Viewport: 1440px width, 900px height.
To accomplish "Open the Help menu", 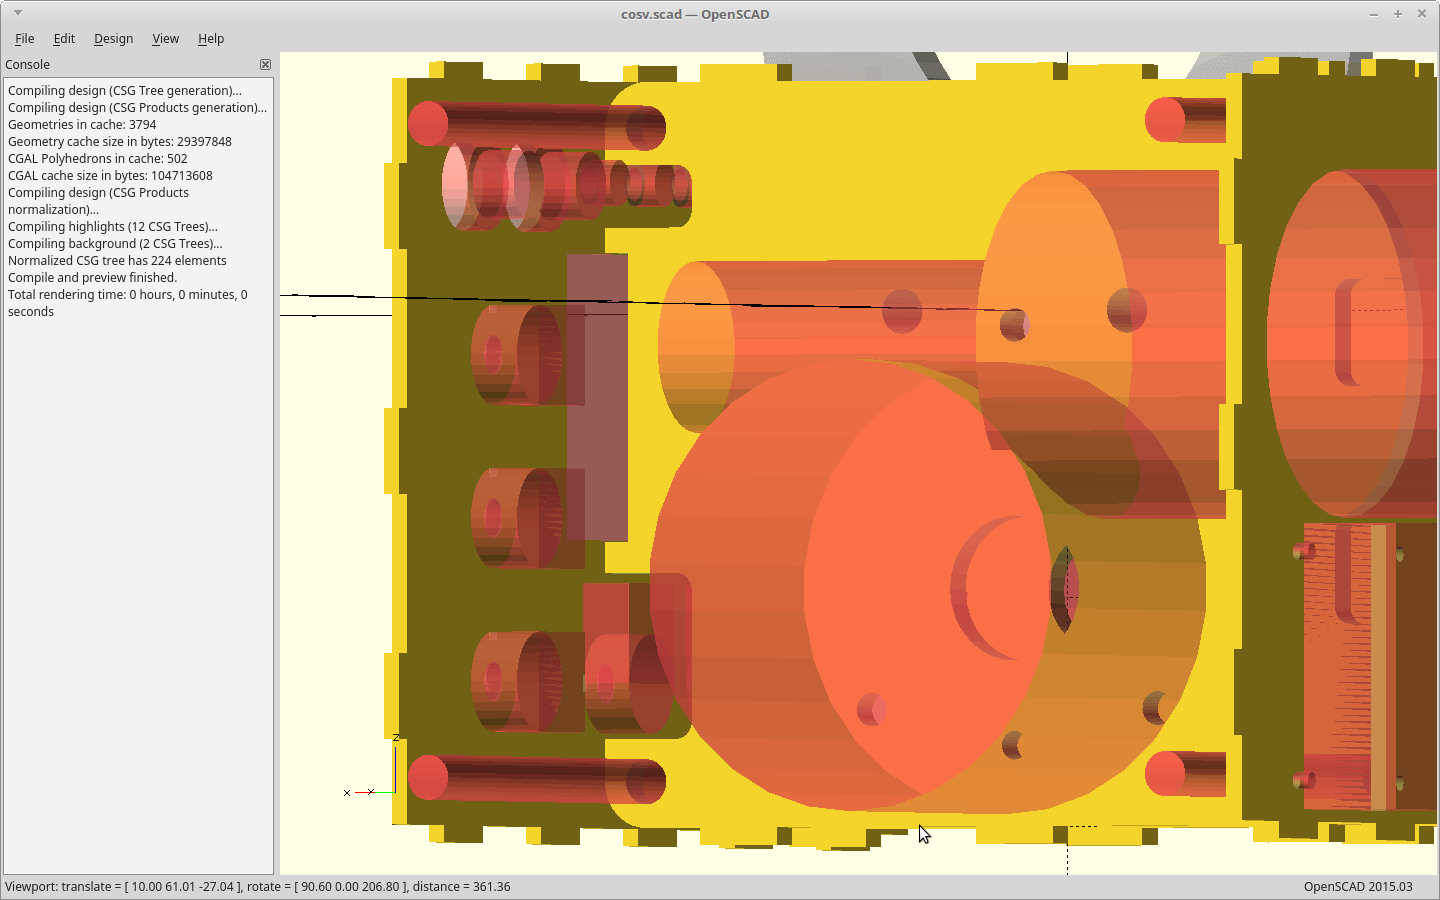I will coord(210,39).
